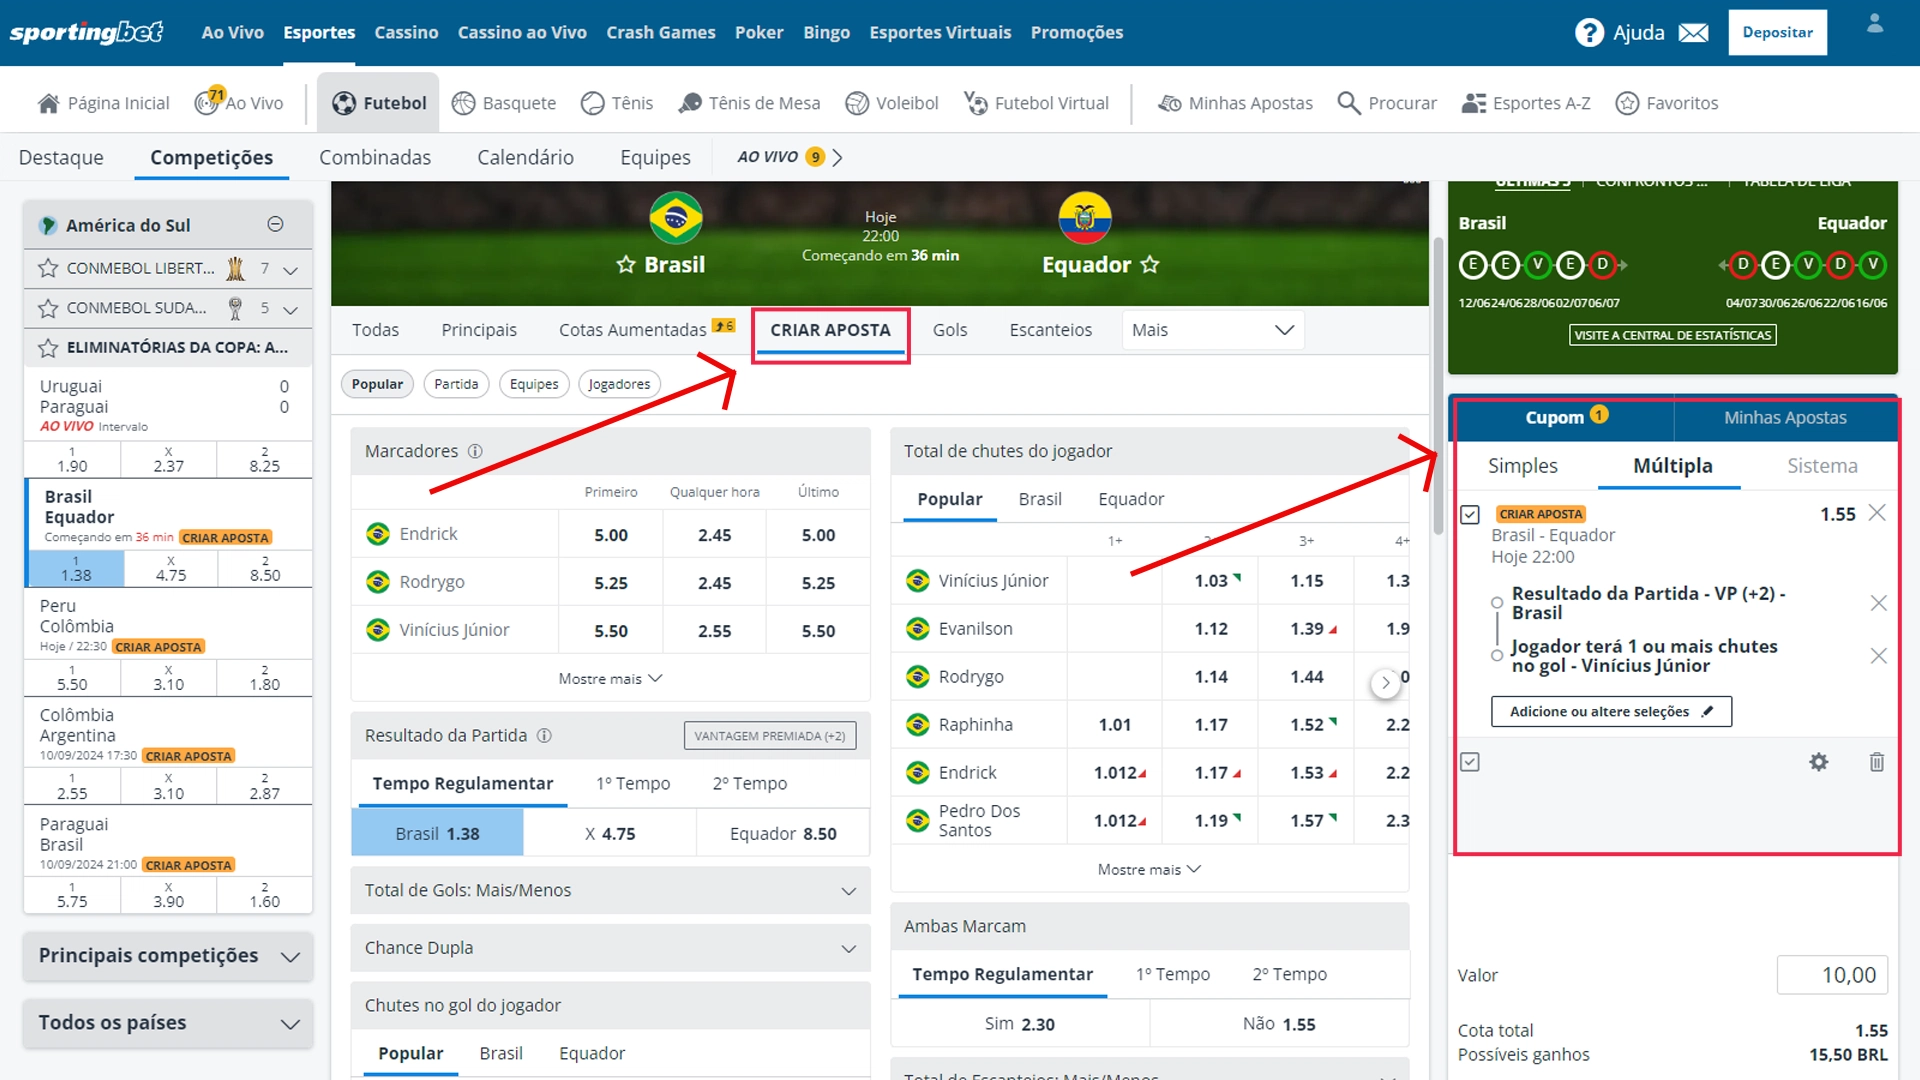Open Procurar search icon
This screenshot has height=1080, width=1920.
coord(1386,103)
